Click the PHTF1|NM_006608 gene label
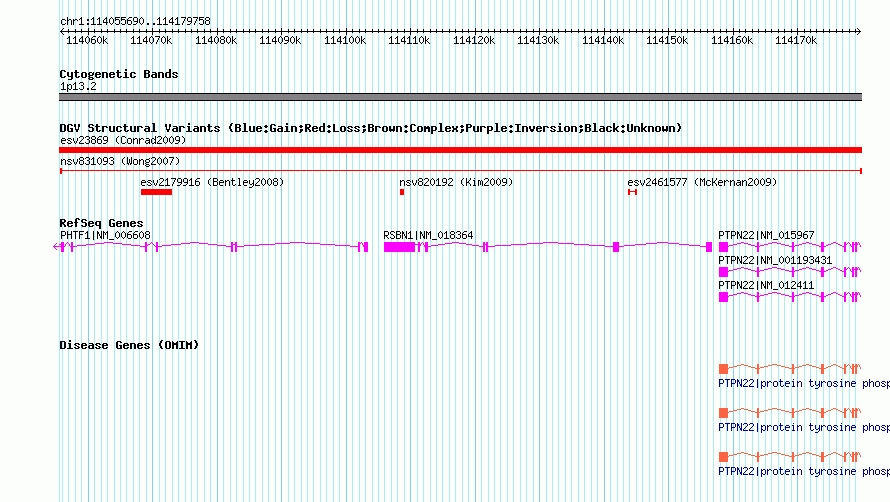 point(106,235)
